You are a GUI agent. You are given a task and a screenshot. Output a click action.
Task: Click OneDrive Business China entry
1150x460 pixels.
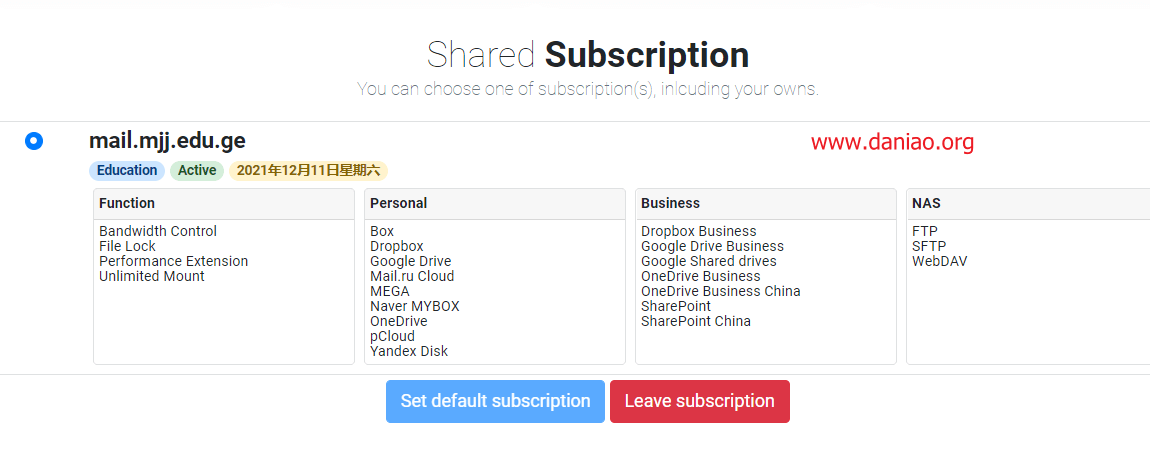click(721, 291)
